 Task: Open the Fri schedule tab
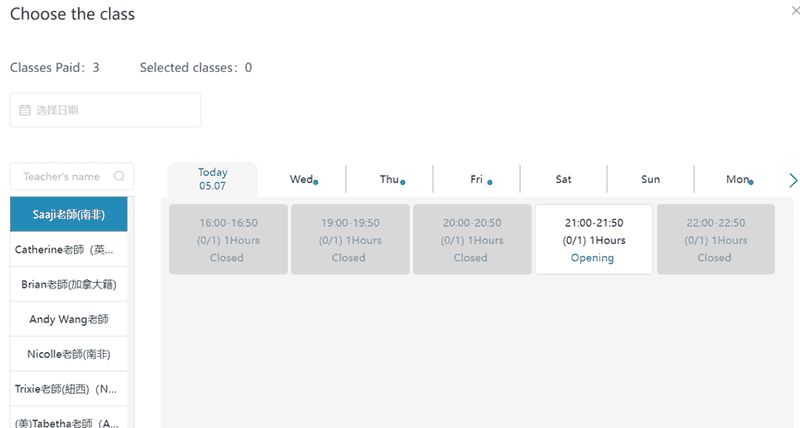(477, 179)
